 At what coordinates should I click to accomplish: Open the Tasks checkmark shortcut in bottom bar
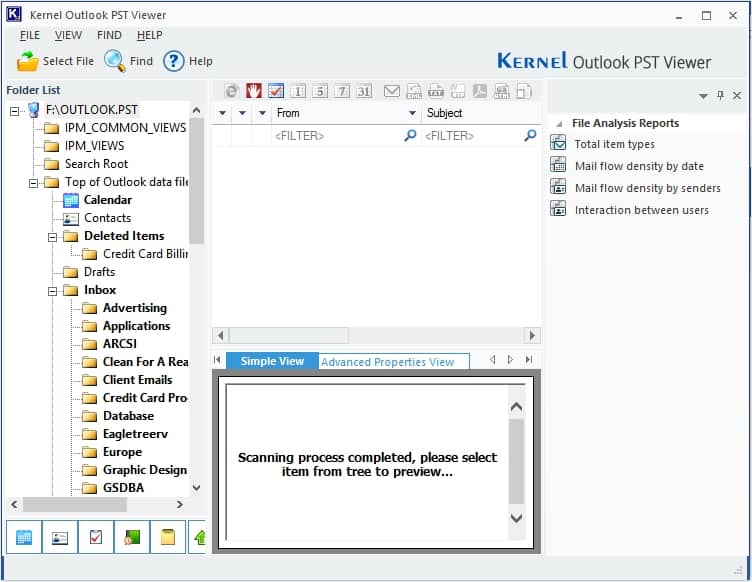pos(96,537)
